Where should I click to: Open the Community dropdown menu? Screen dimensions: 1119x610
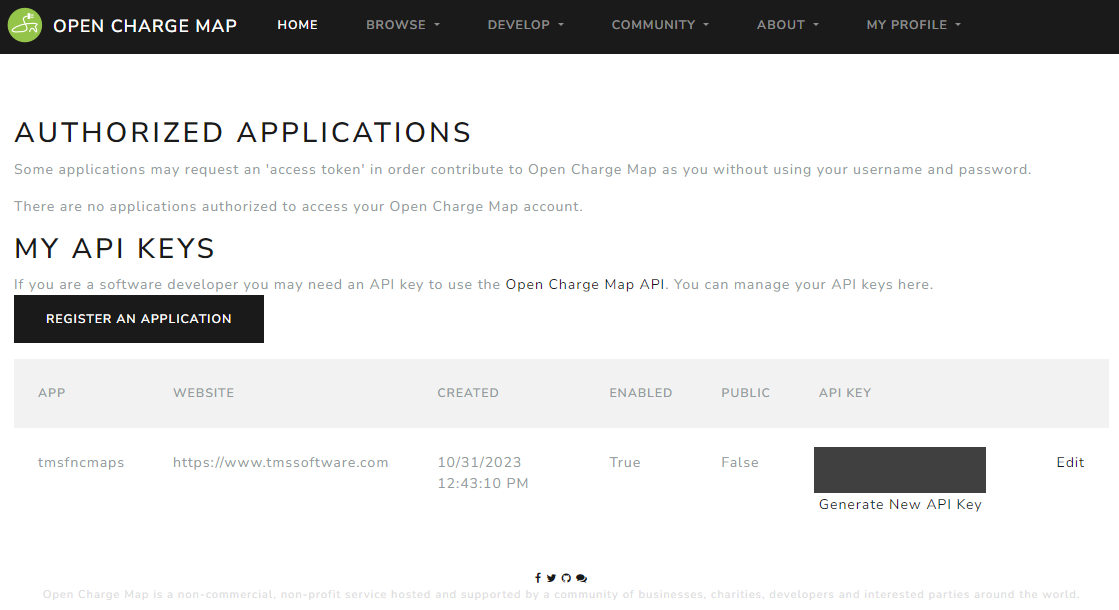click(660, 25)
